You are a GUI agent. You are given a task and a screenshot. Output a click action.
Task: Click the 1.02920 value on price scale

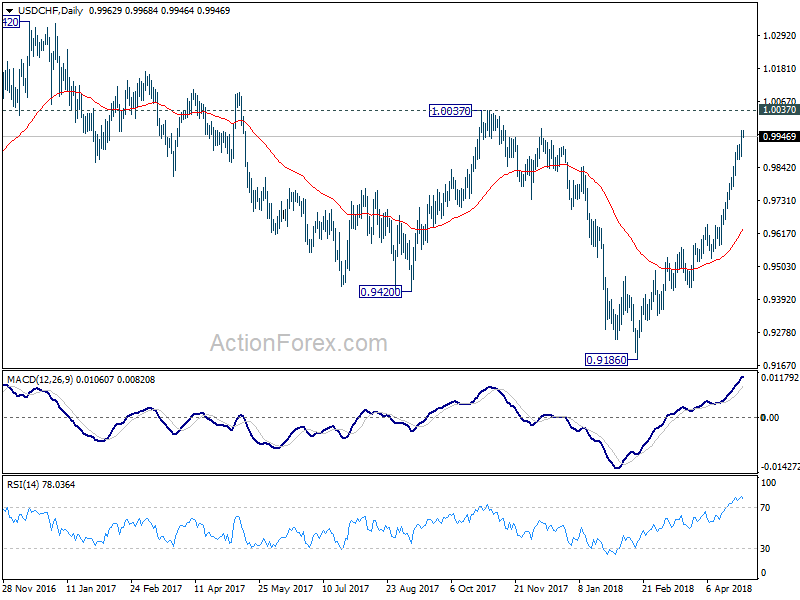pyautogui.click(x=779, y=36)
